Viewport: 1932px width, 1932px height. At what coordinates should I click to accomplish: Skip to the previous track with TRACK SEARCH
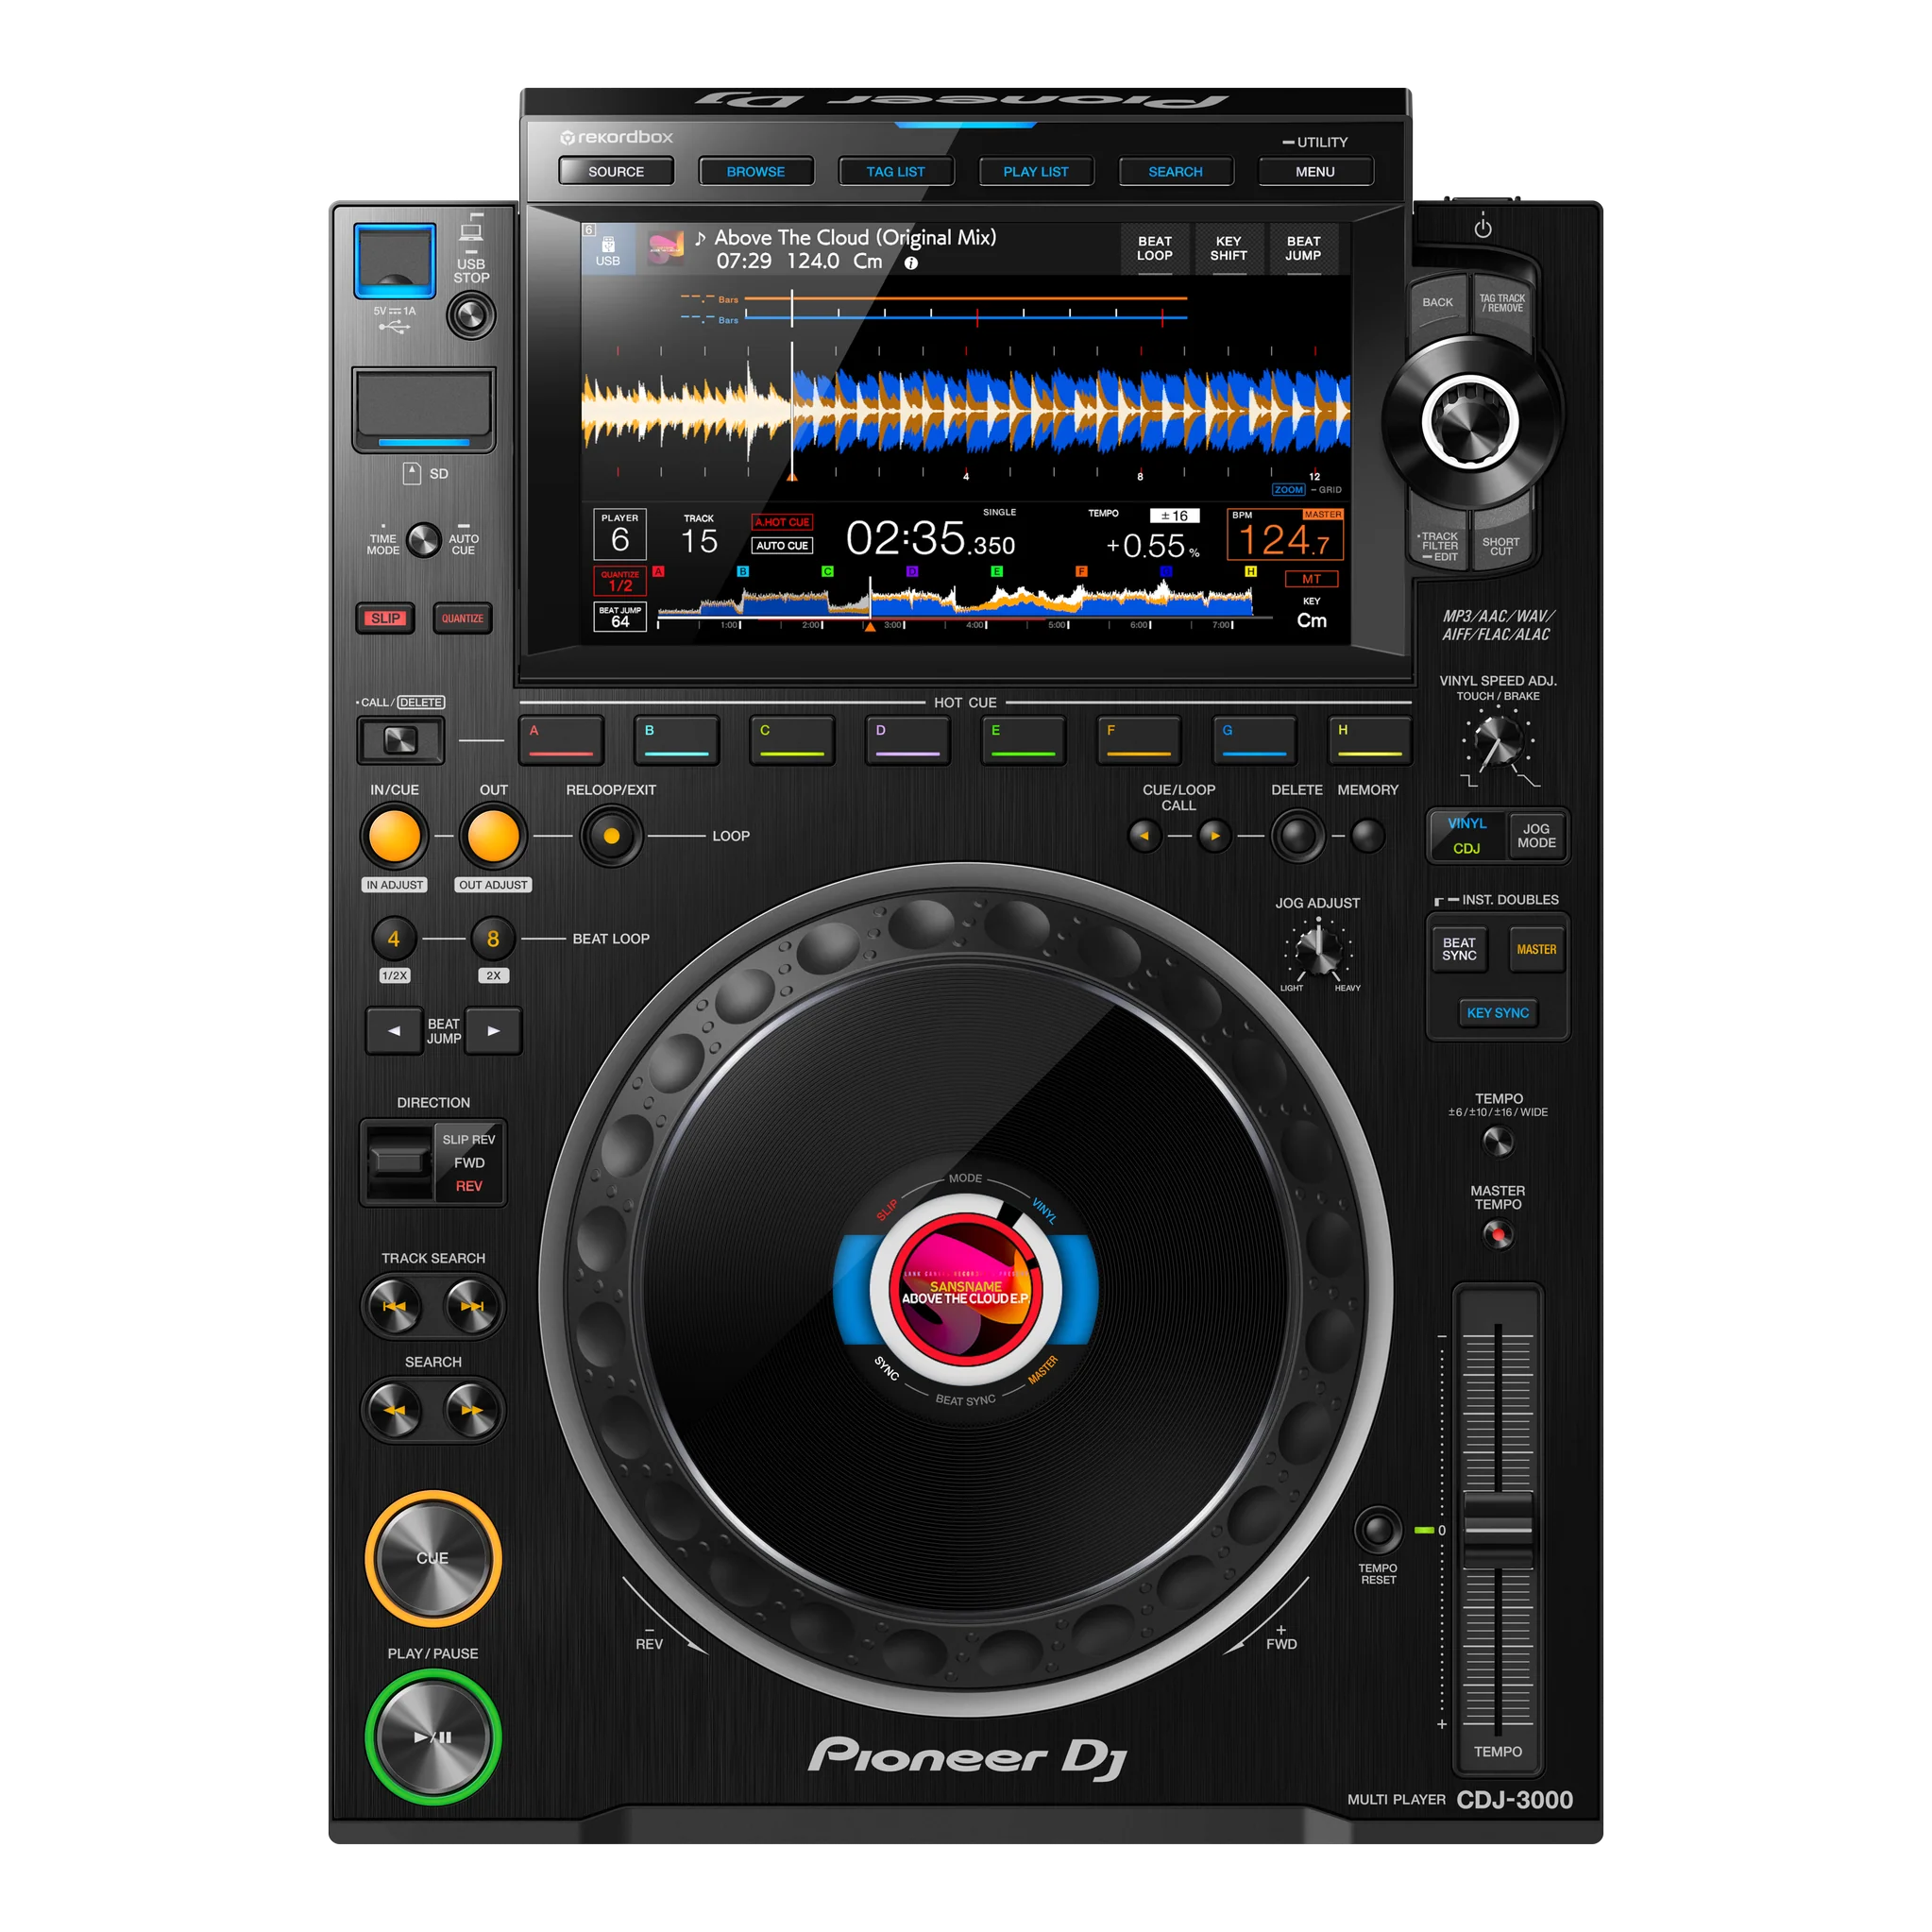[x=396, y=1306]
